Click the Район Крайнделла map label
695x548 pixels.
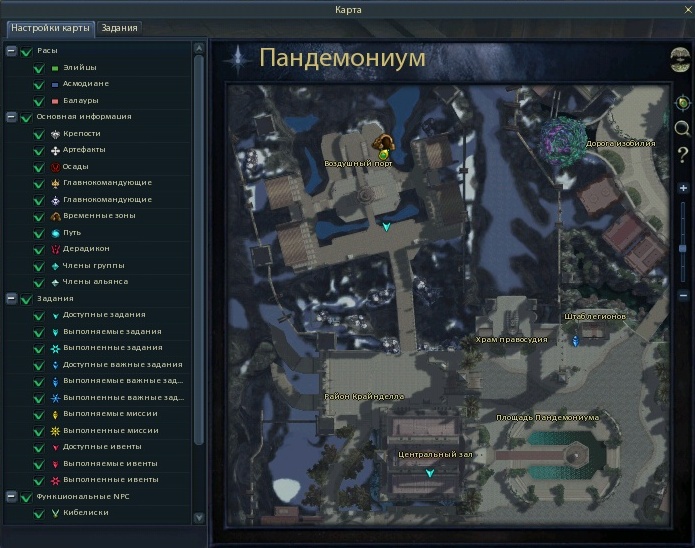pyautogui.click(x=364, y=397)
